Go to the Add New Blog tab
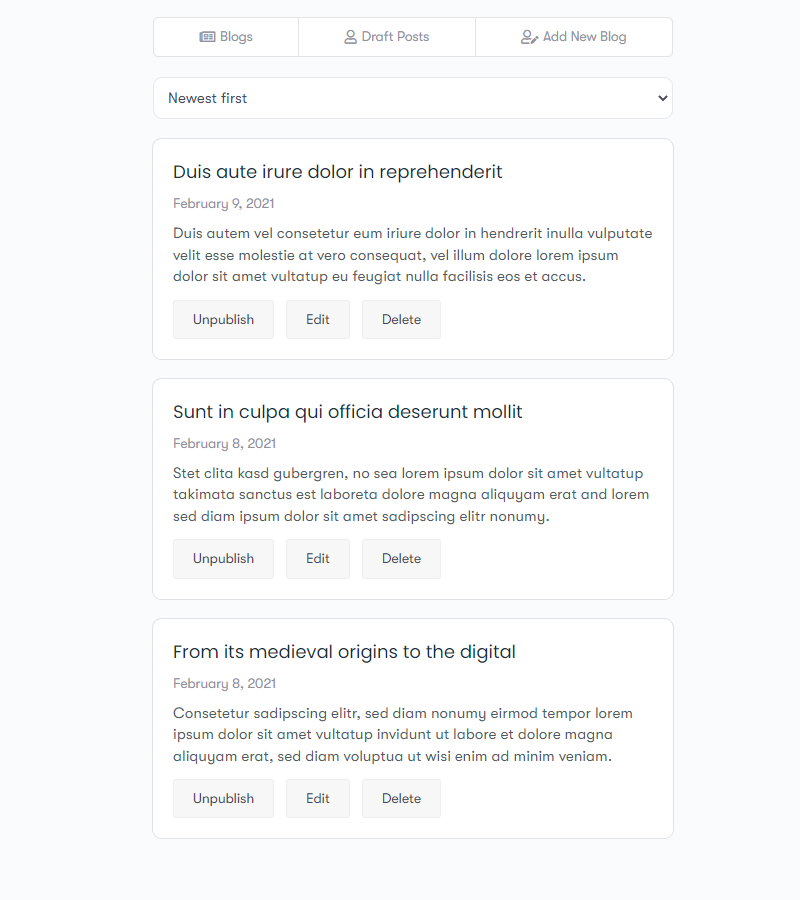The height and width of the screenshot is (900, 800). tap(574, 37)
